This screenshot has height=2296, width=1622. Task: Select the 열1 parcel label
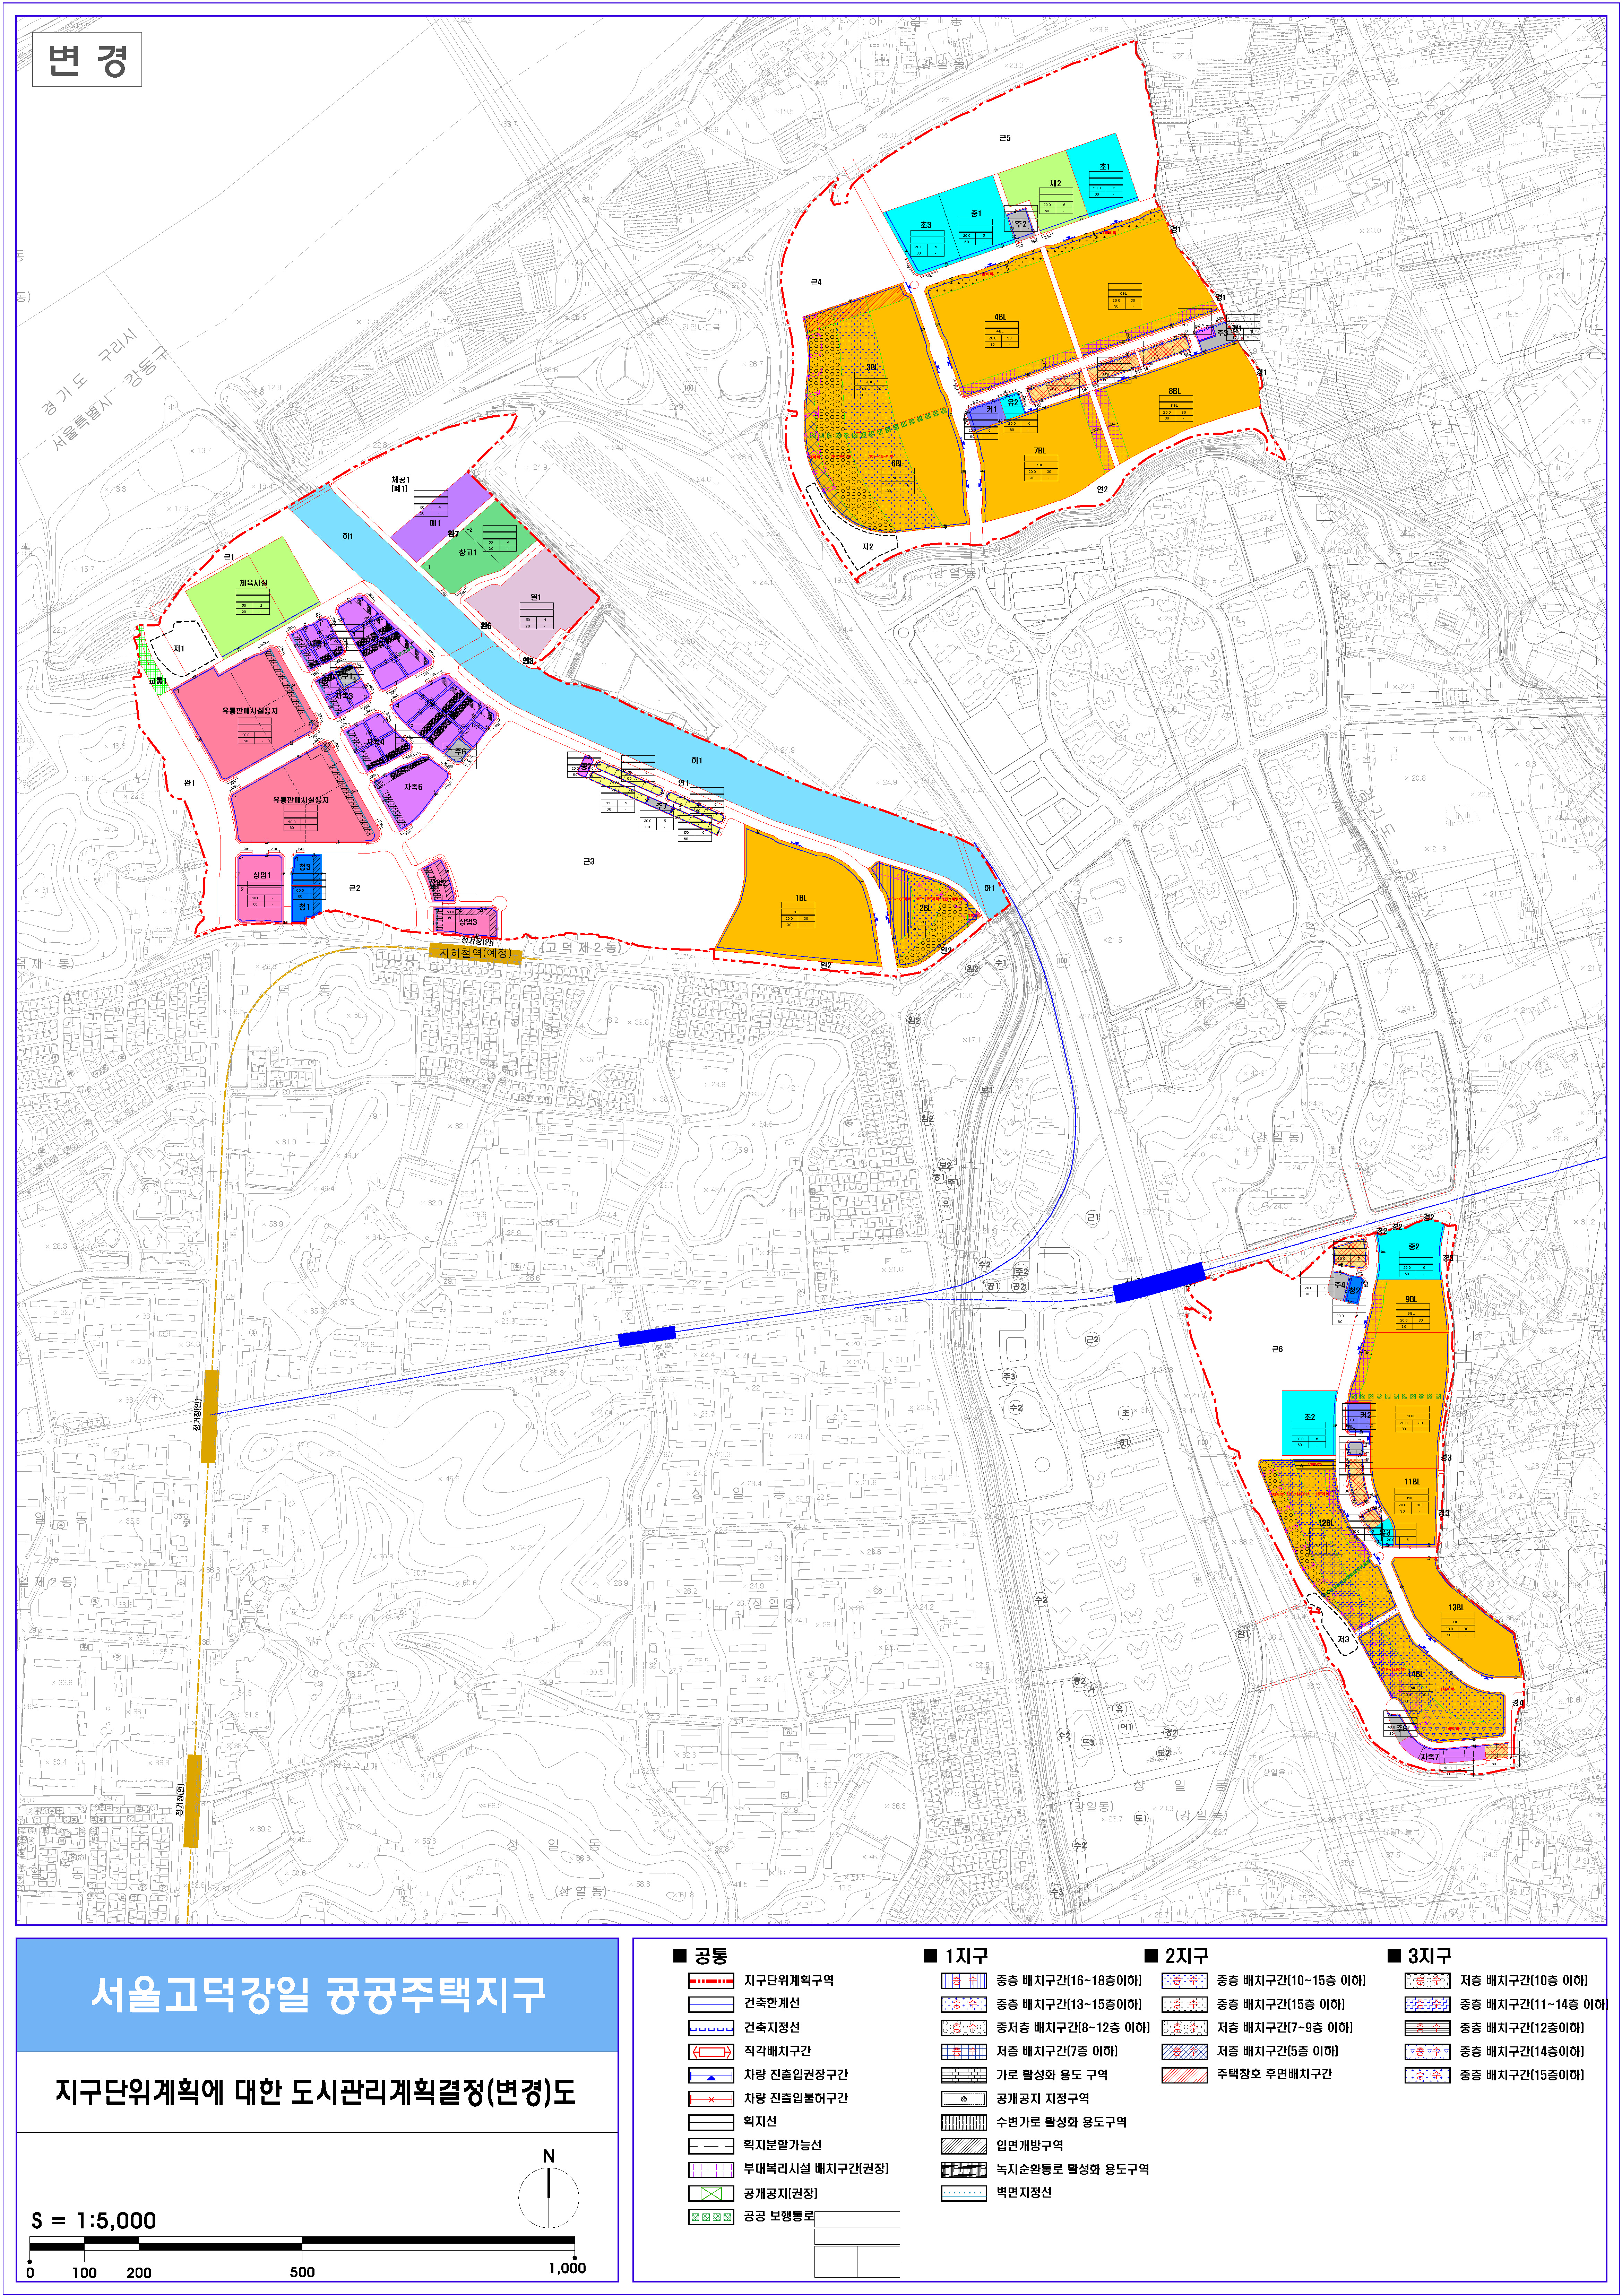[536, 597]
